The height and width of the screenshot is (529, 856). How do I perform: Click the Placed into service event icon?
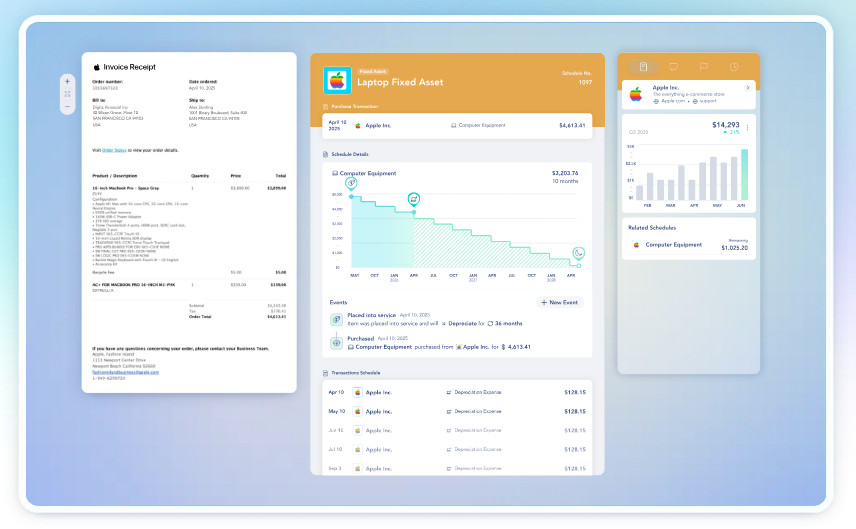tap(336, 319)
